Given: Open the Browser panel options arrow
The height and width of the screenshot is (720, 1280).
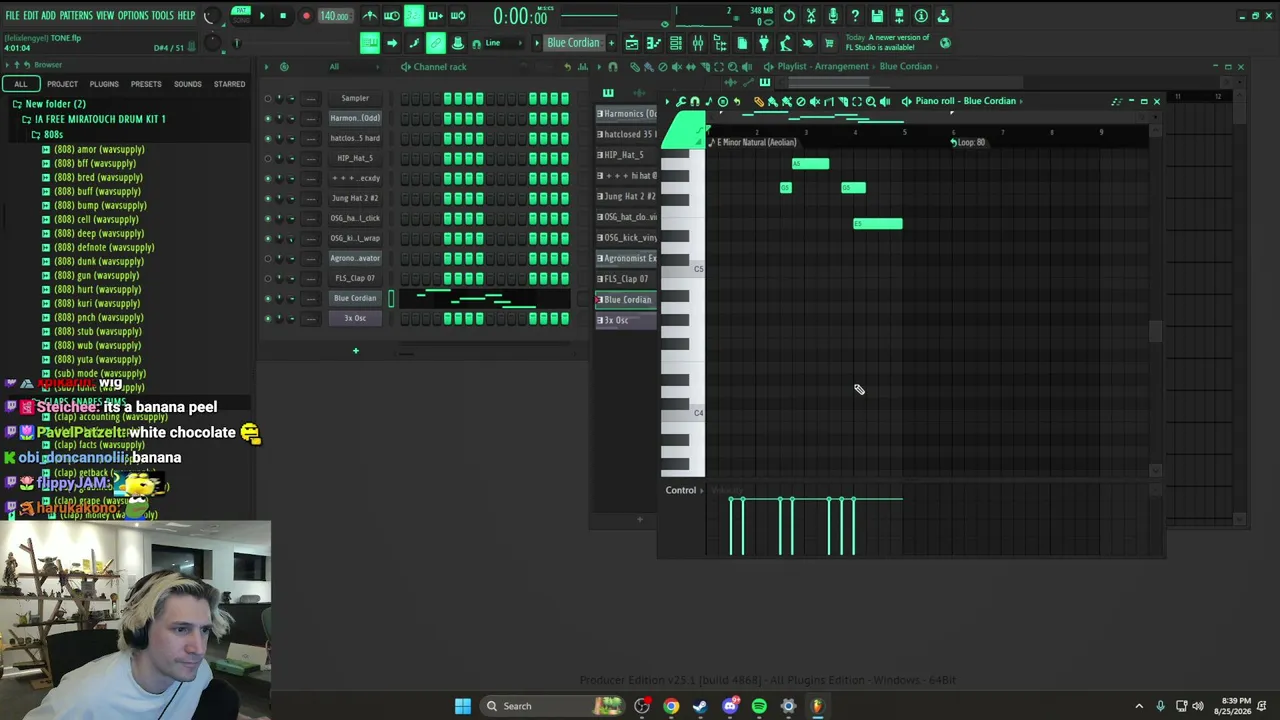Looking at the screenshot, I should coord(8,65).
